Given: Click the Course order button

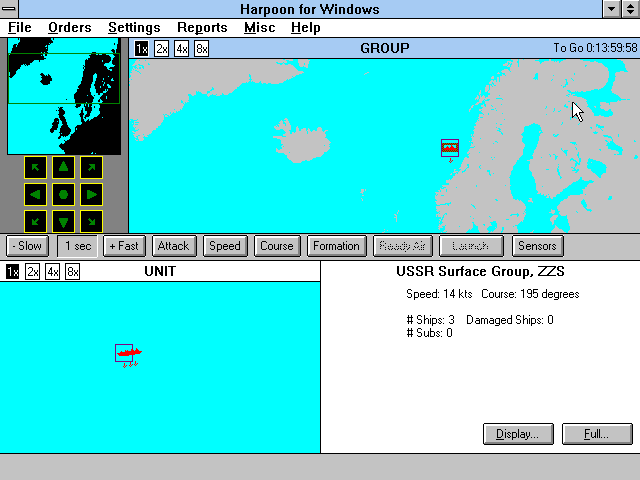Looking at the screenshot, I should [x=277, y=246].
